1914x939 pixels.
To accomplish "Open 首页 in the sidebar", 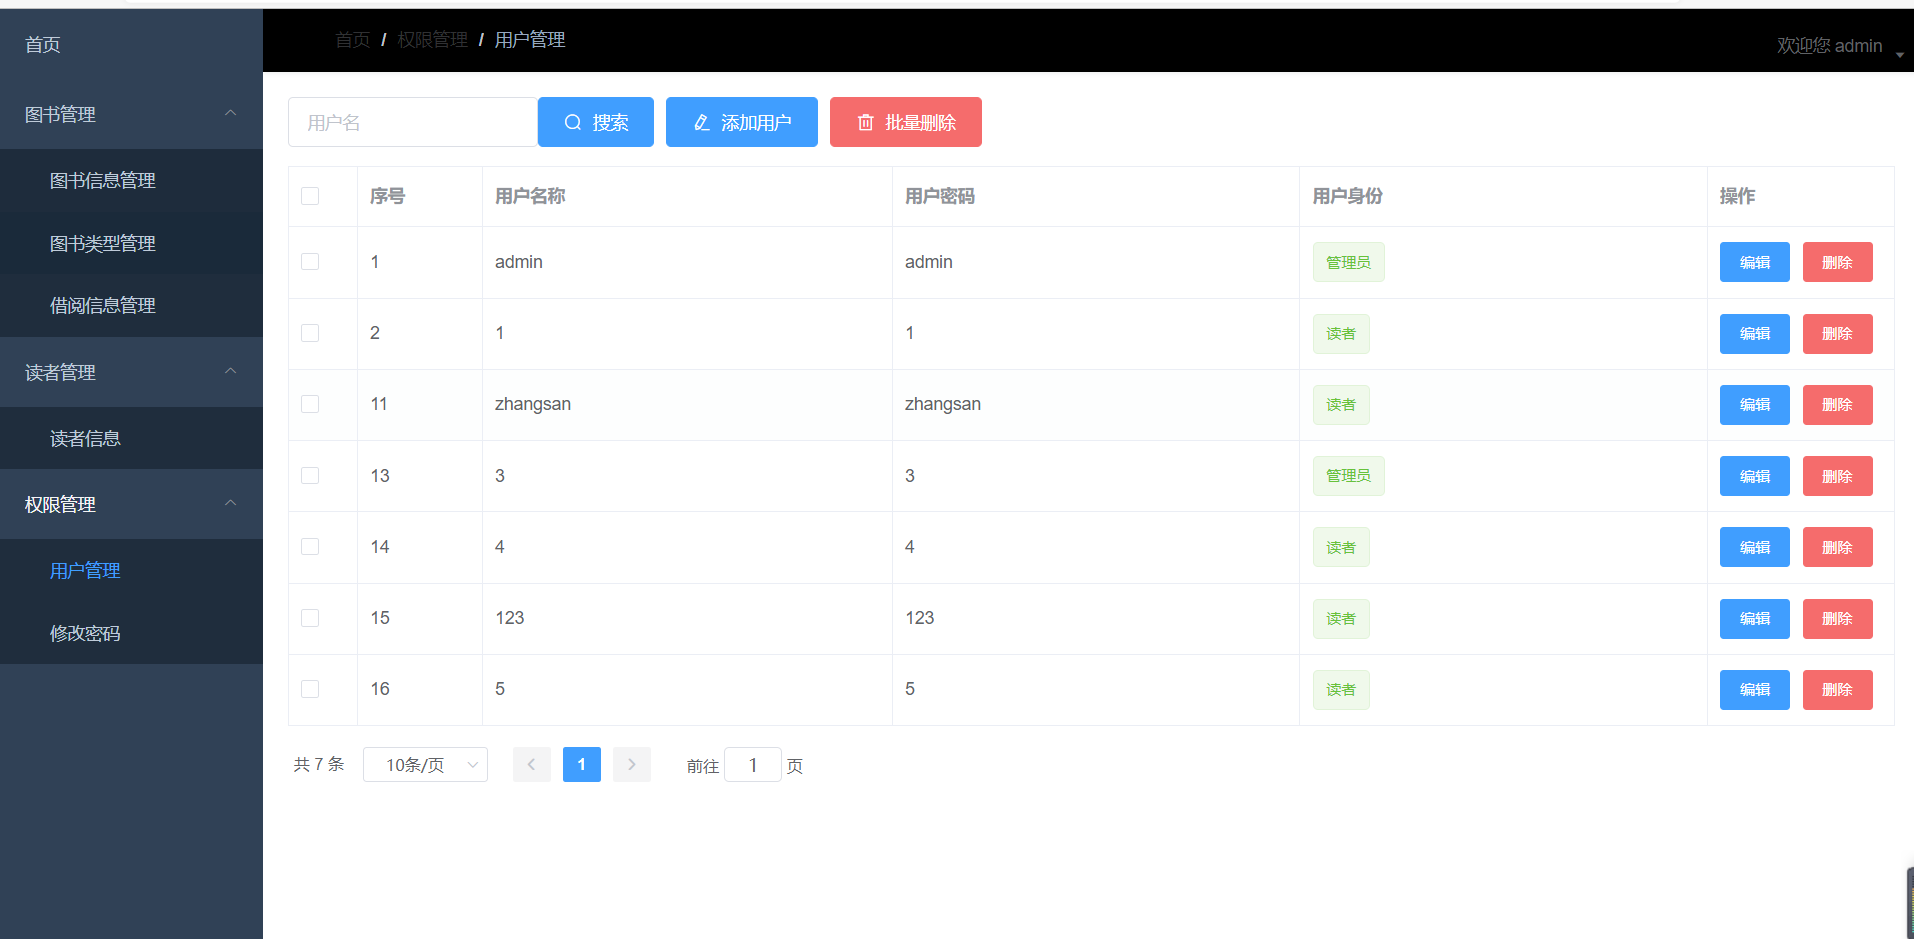I will (x=131, y=44).
